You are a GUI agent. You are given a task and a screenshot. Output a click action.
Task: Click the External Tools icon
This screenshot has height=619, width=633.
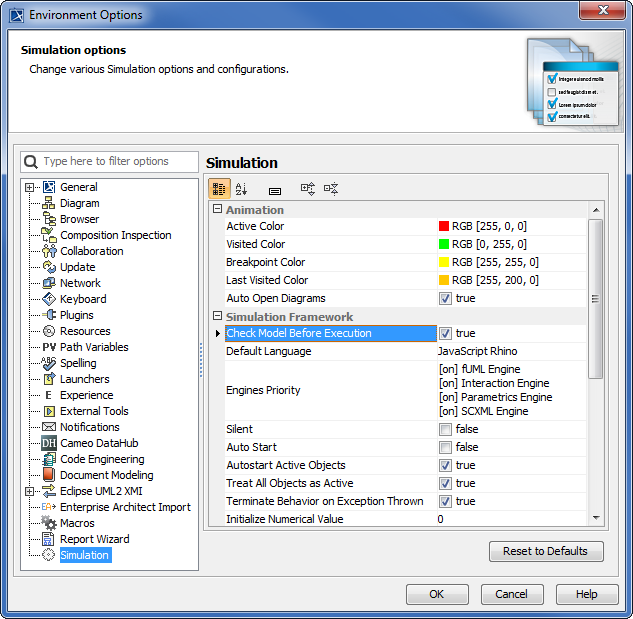[49, 411]
